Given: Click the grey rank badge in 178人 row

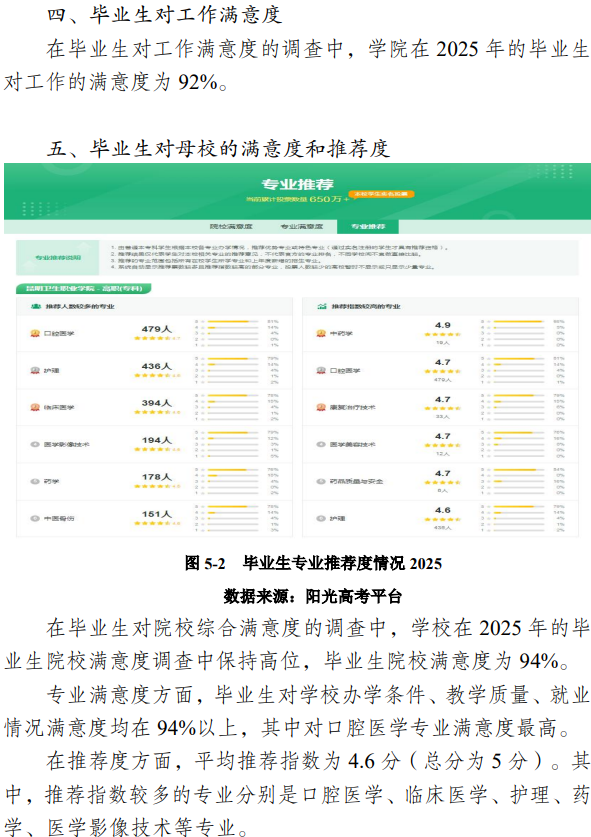Looking at the screenshot, I should [35, 481].
